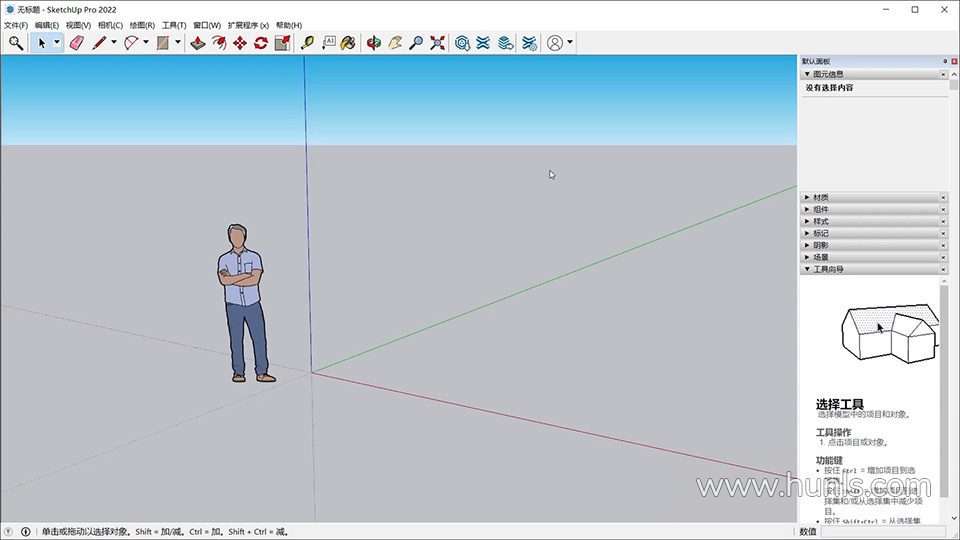This screenshot has width=960, height=540.
Task: Activate the Line pencil tool
Action: pos(99,43)
